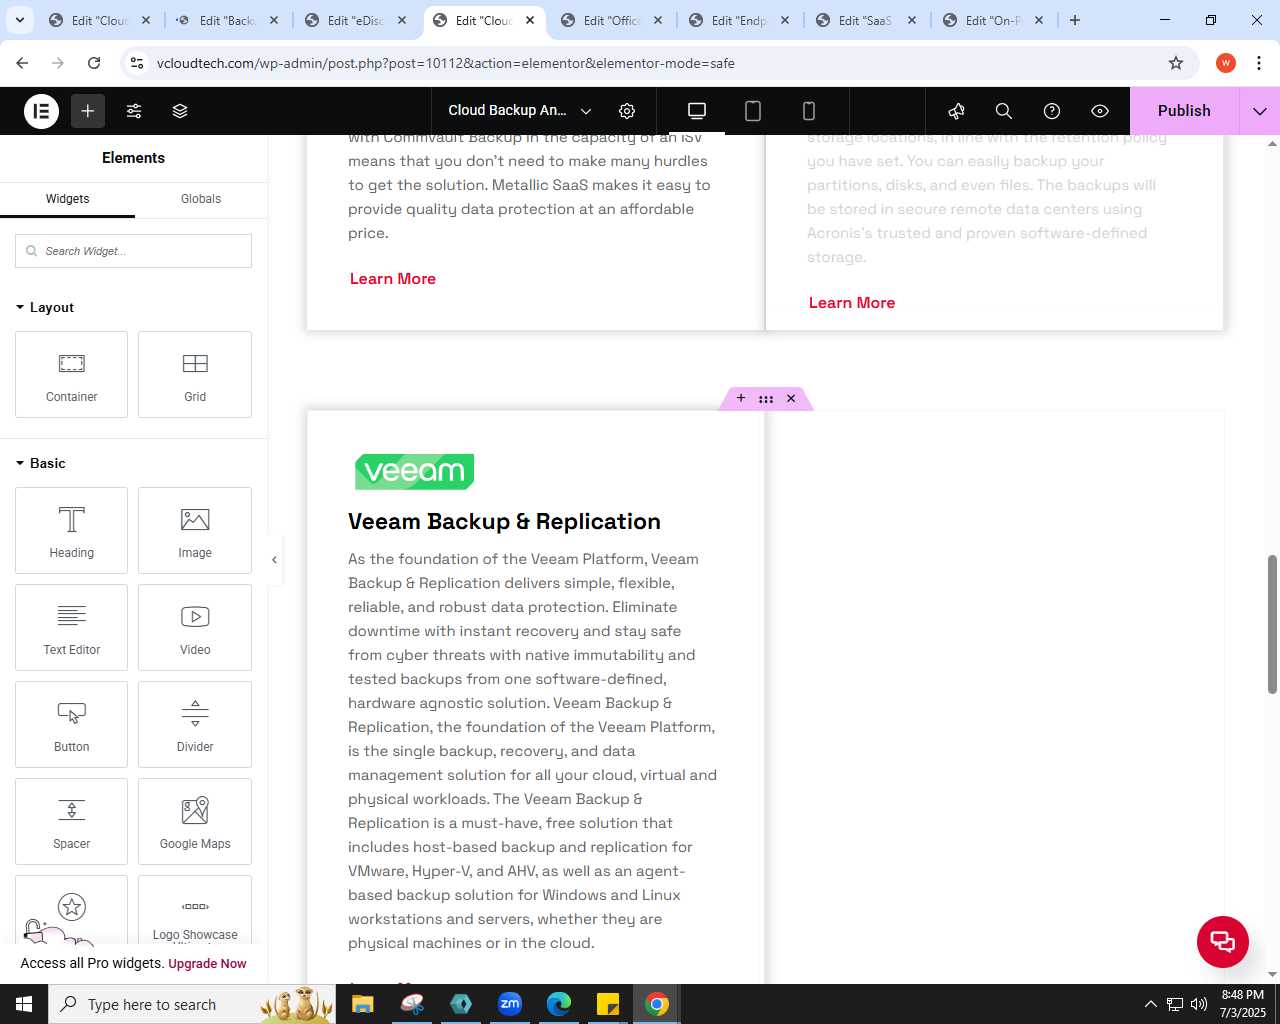Switch to mobile responsive view
The image size is (1280, 1024).
coord(809,111)
